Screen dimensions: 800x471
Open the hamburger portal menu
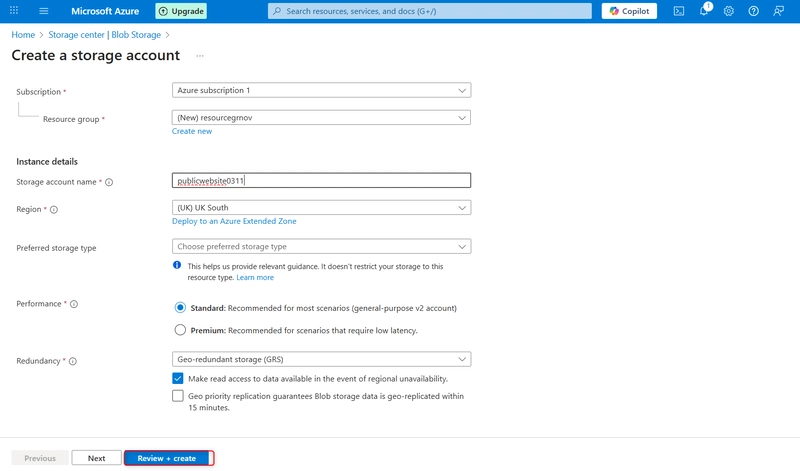[44, 11]
